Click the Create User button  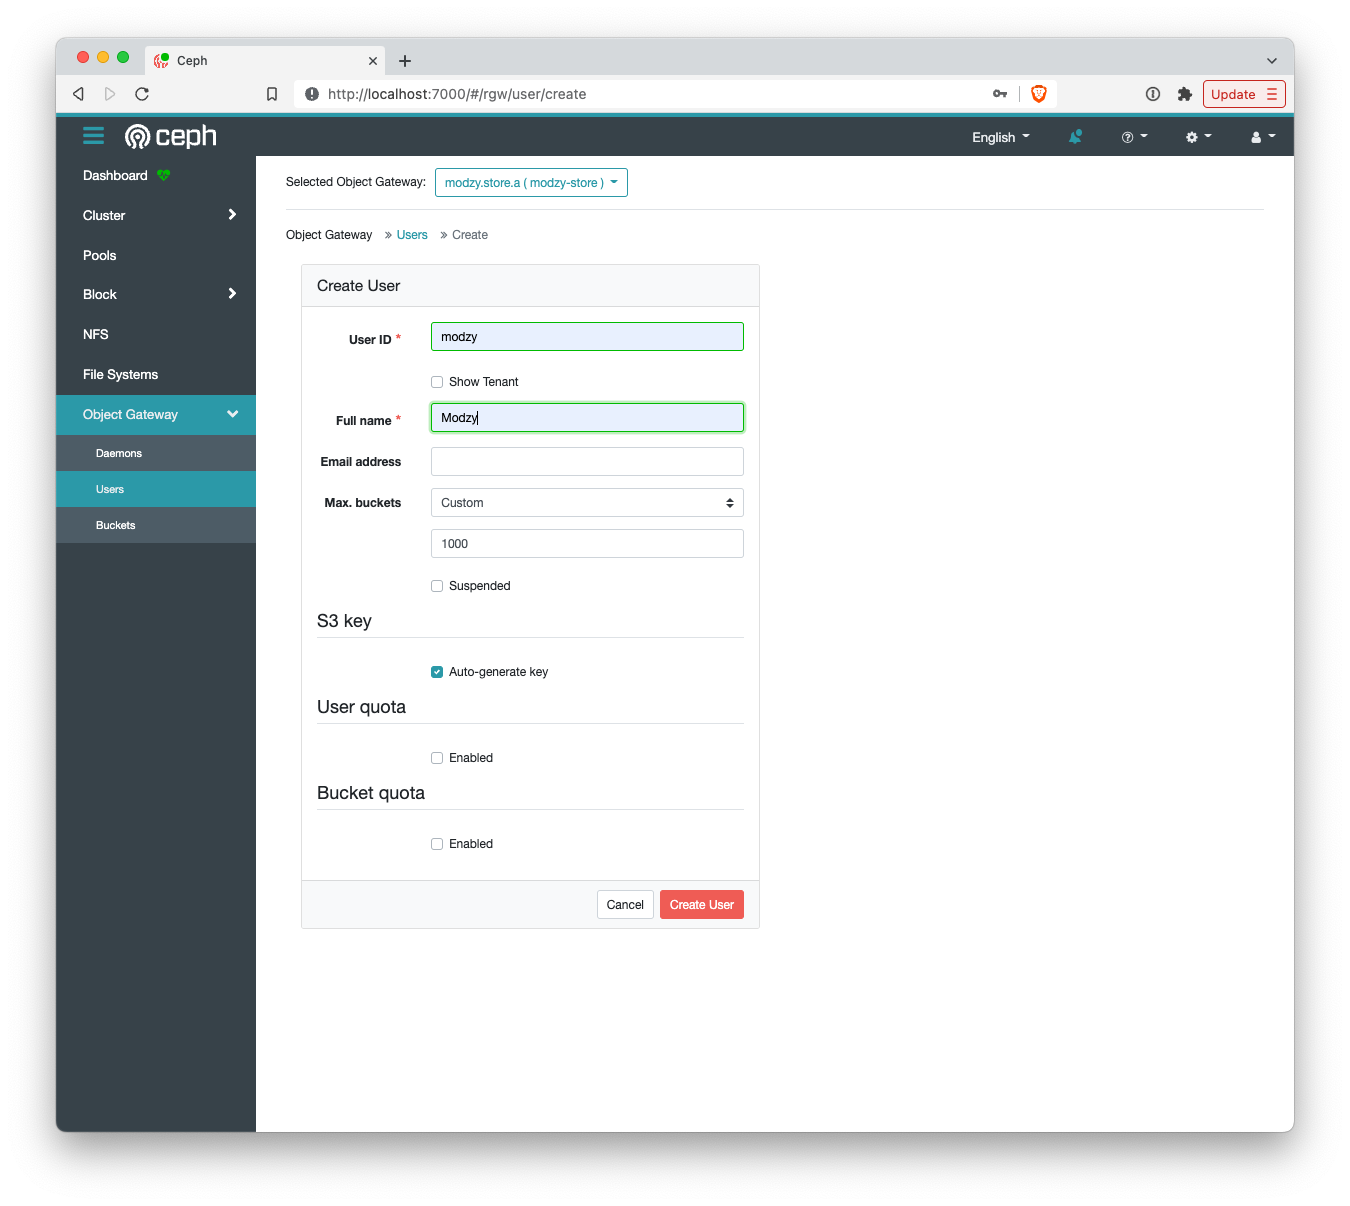[702, 905]
